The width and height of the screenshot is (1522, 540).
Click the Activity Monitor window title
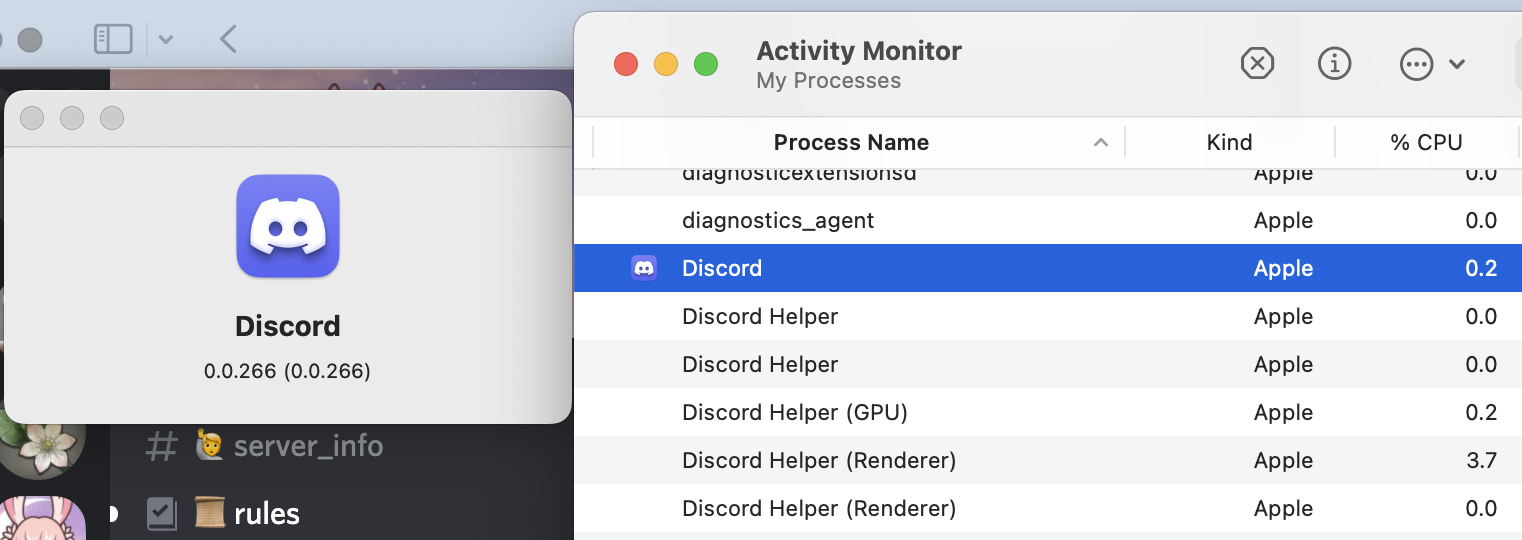coord(859,51)
